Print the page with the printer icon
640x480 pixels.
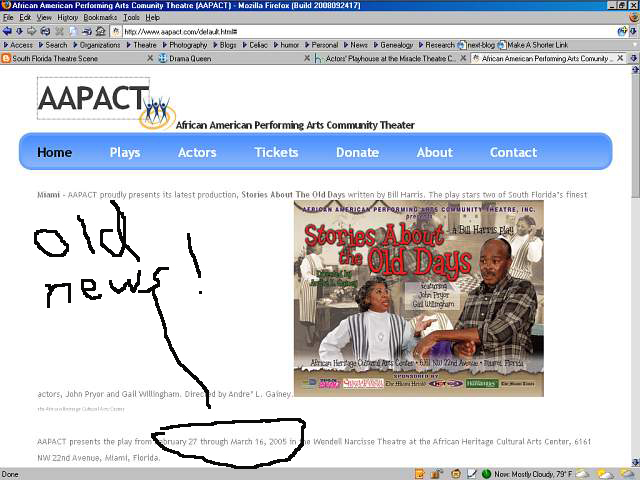point(87,31)
